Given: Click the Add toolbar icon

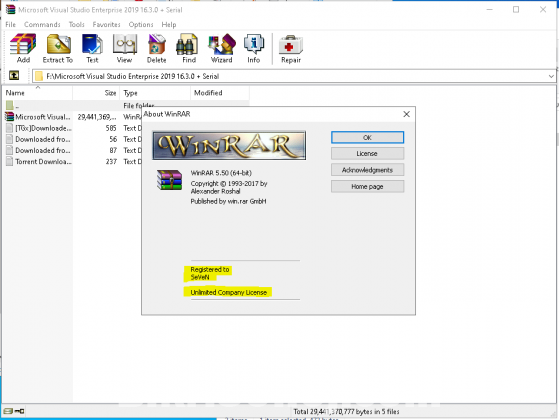Looking at the screenshot, I should pyautogui.click(x=23, y=44).
